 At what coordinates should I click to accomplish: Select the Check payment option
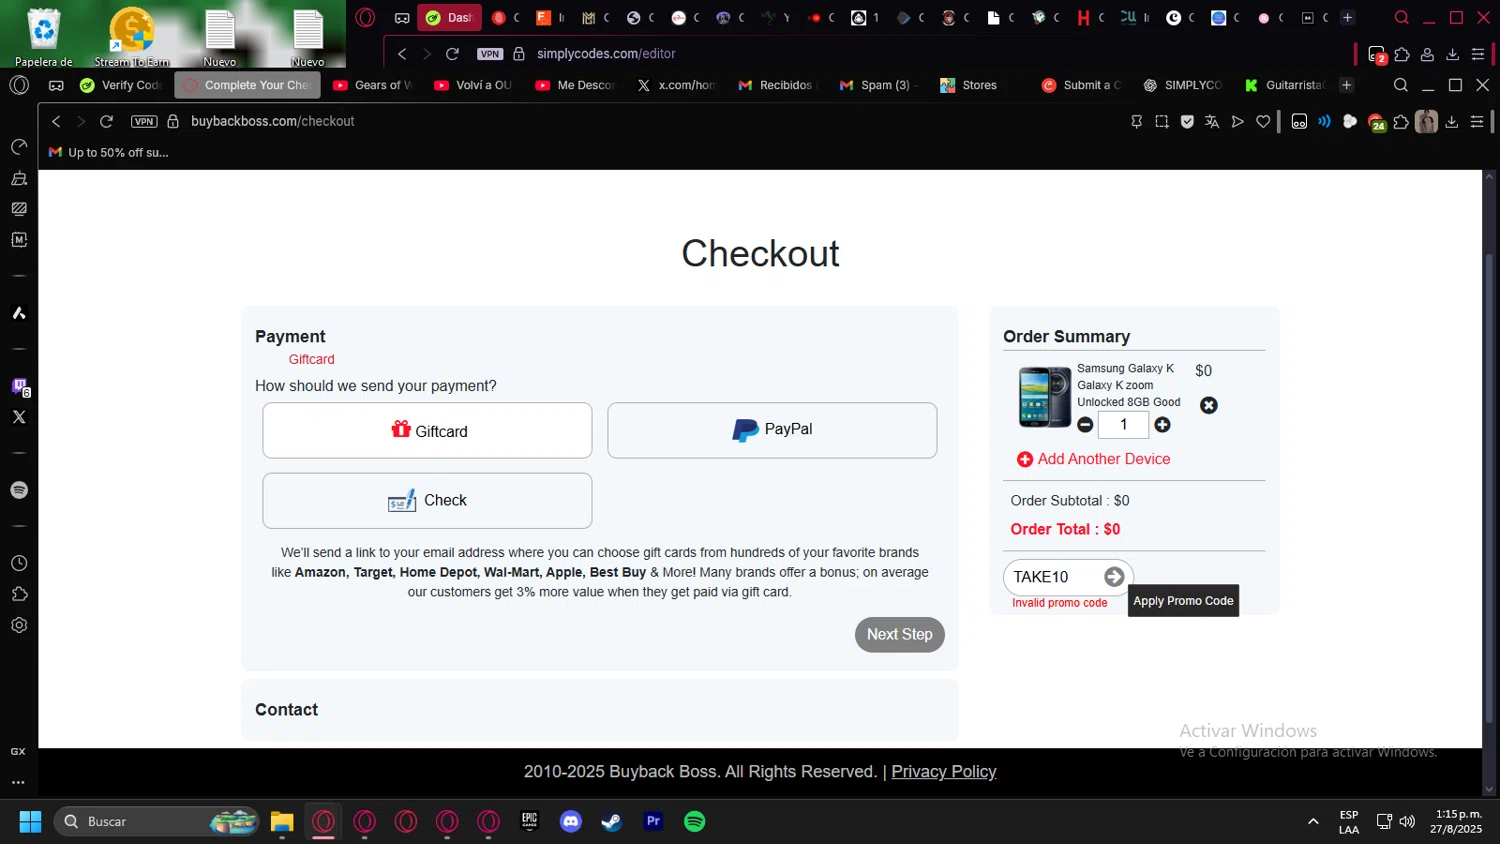(x=427, y=501)
